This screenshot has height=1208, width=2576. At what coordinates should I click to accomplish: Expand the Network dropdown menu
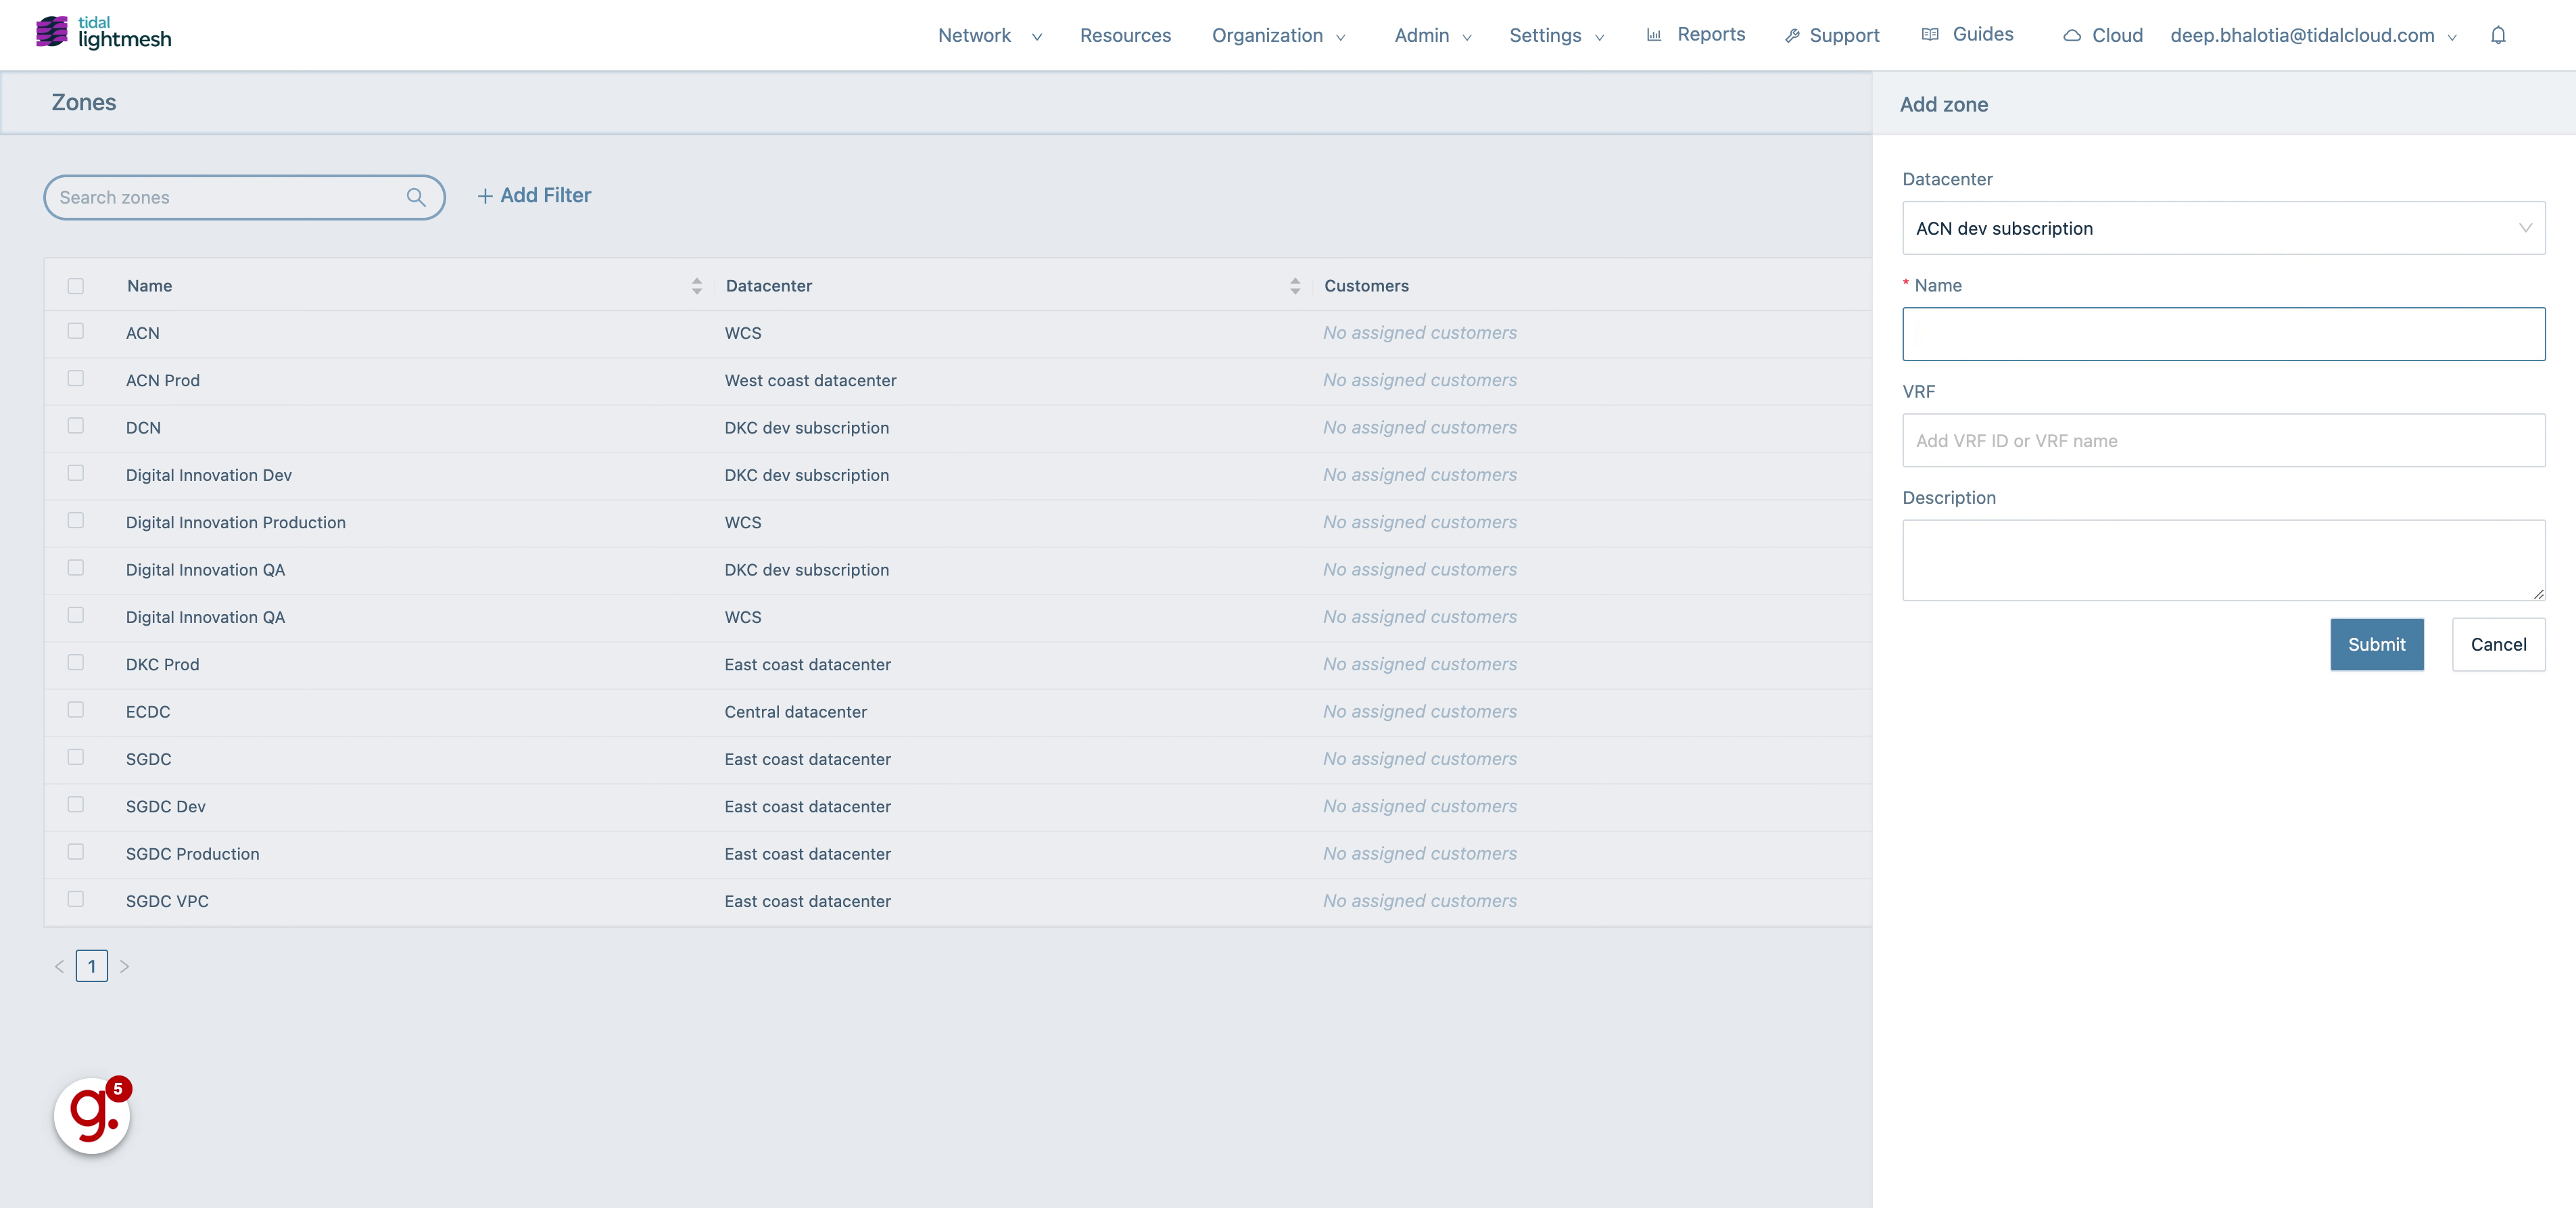point(987,34)
